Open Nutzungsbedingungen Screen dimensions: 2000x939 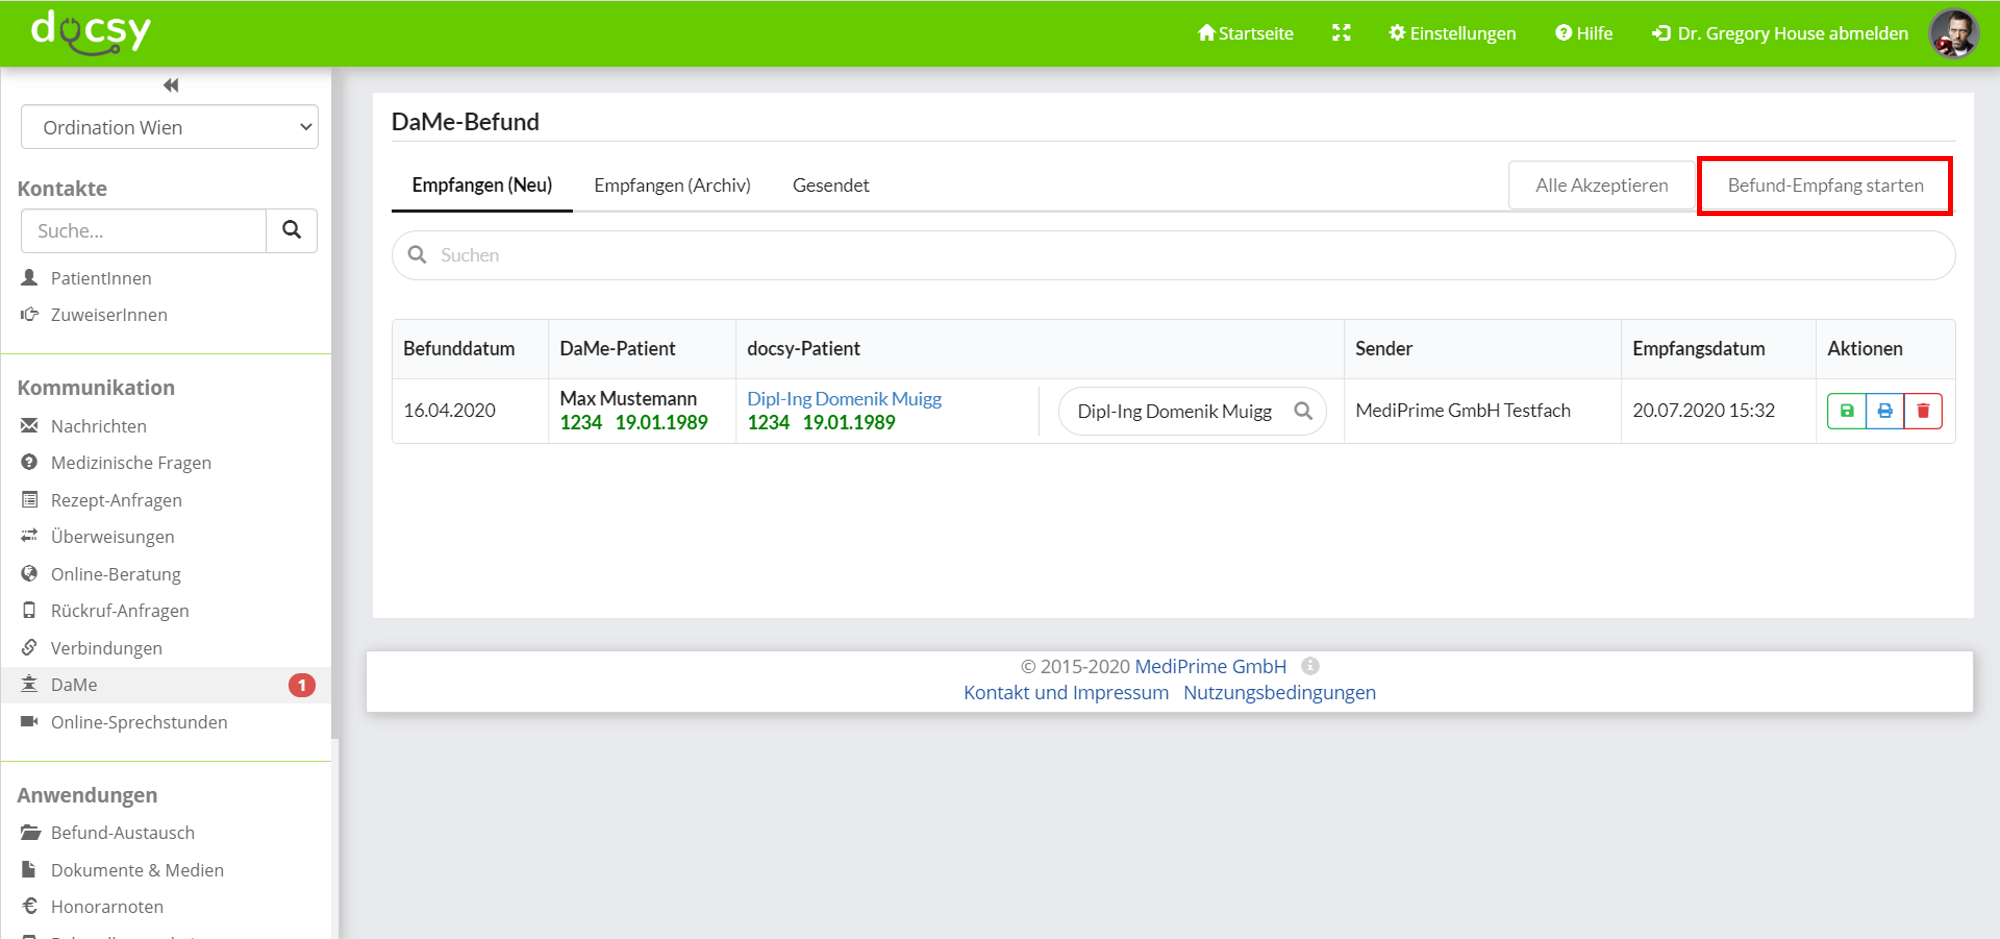click(x=1279, y=693)
